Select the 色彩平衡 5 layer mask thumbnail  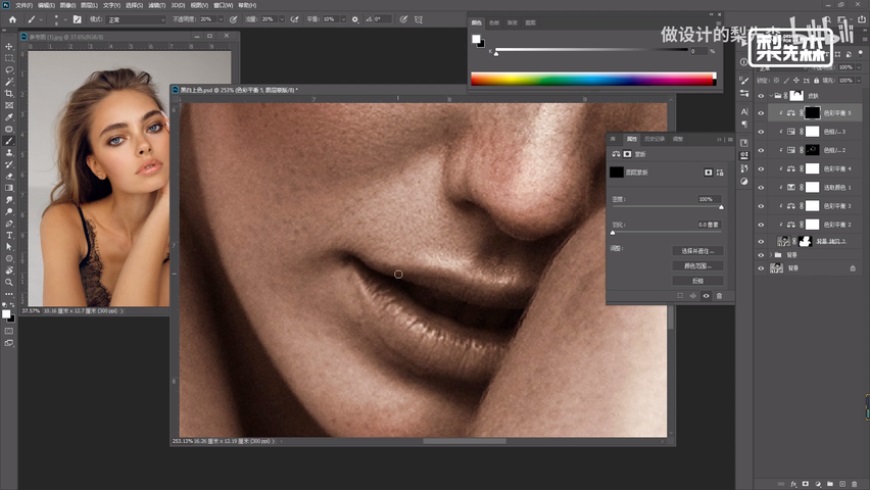coord(812,113)
